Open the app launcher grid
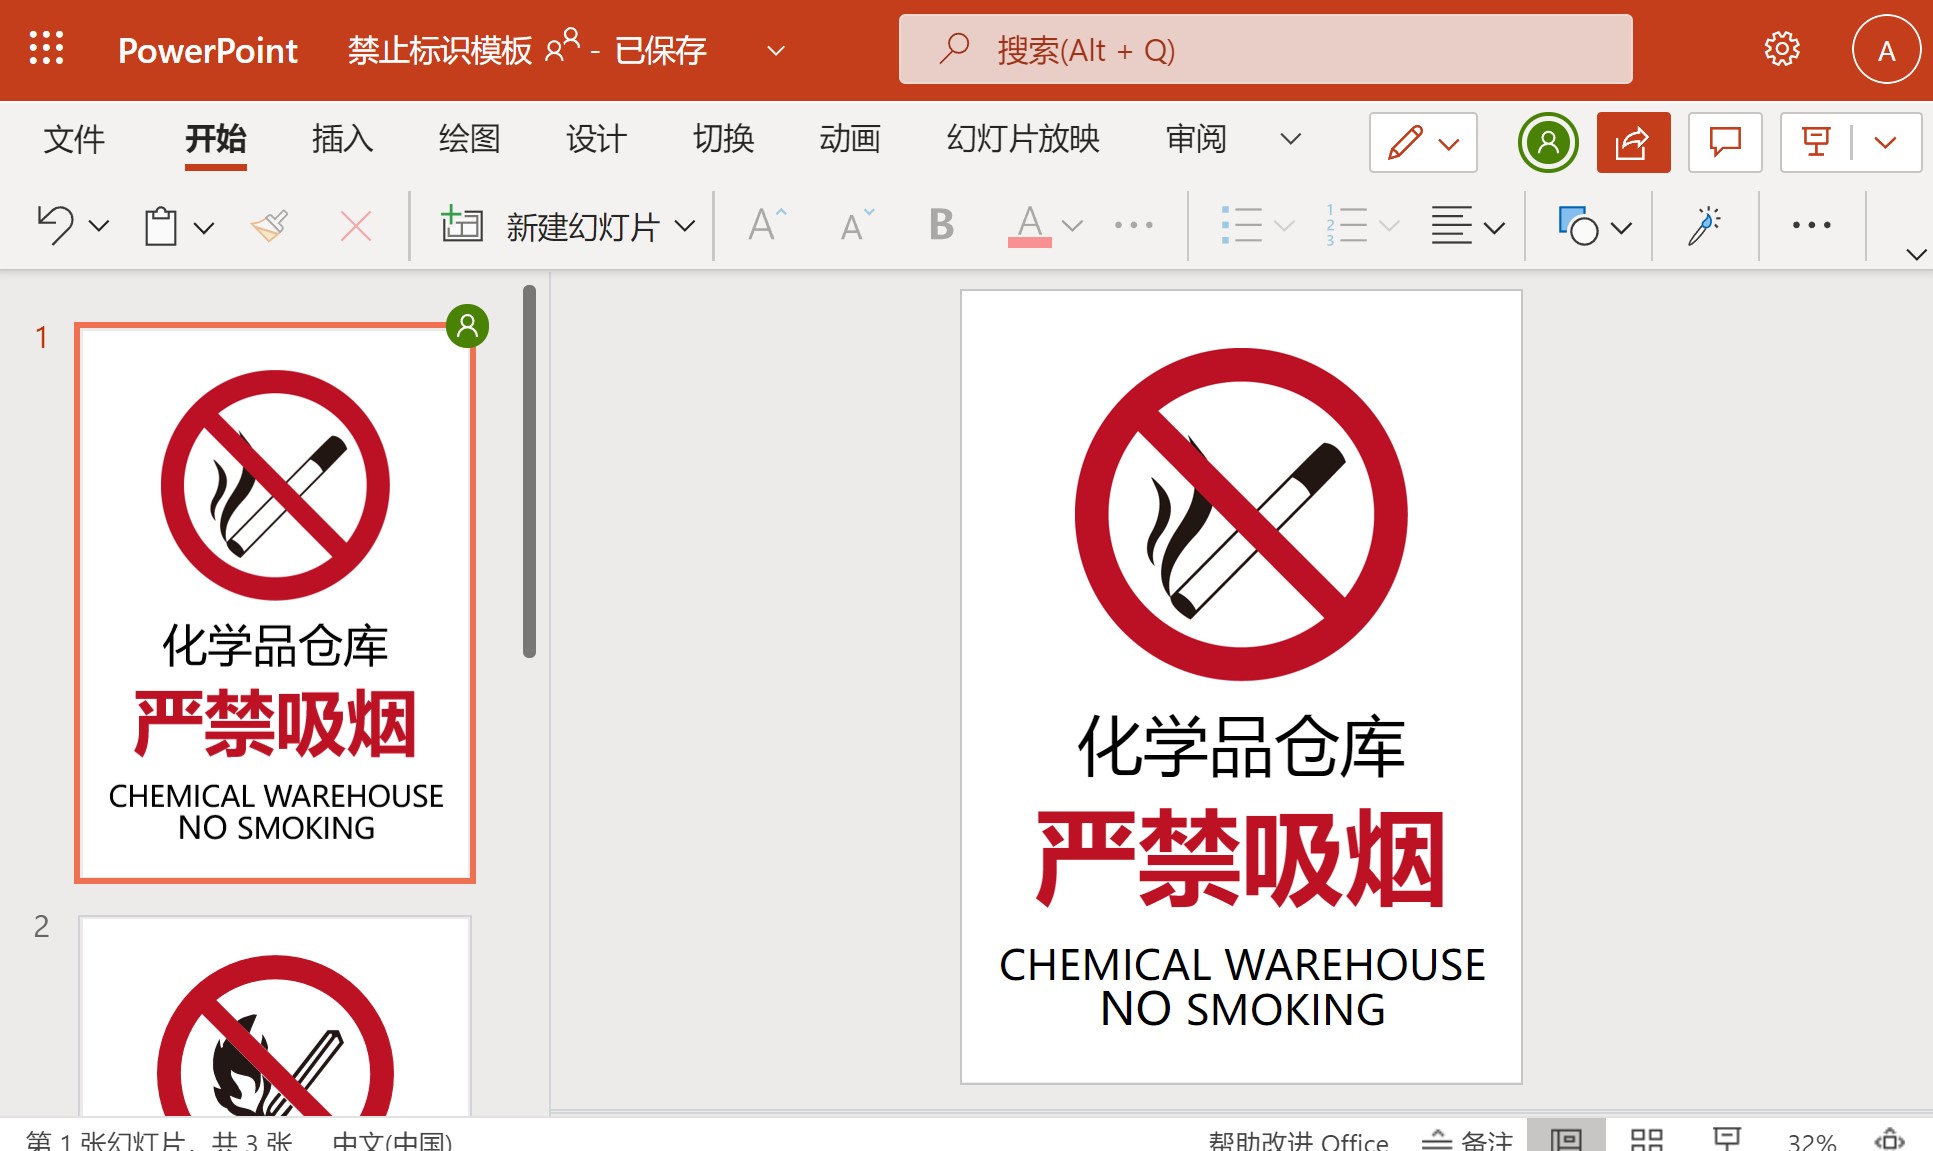 47,49
